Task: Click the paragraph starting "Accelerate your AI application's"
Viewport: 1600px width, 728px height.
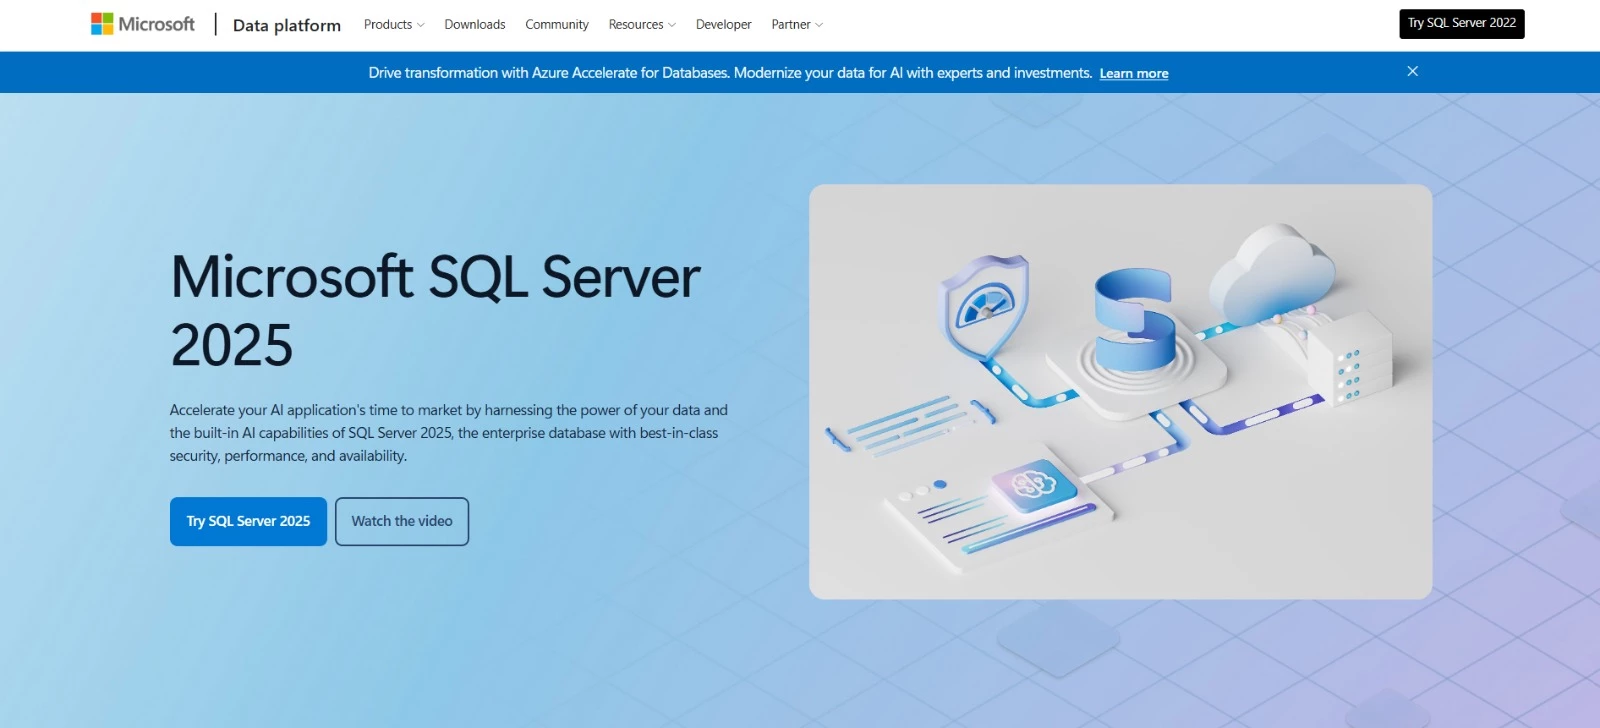Action: pyautogui.click(x=449, y=433)
